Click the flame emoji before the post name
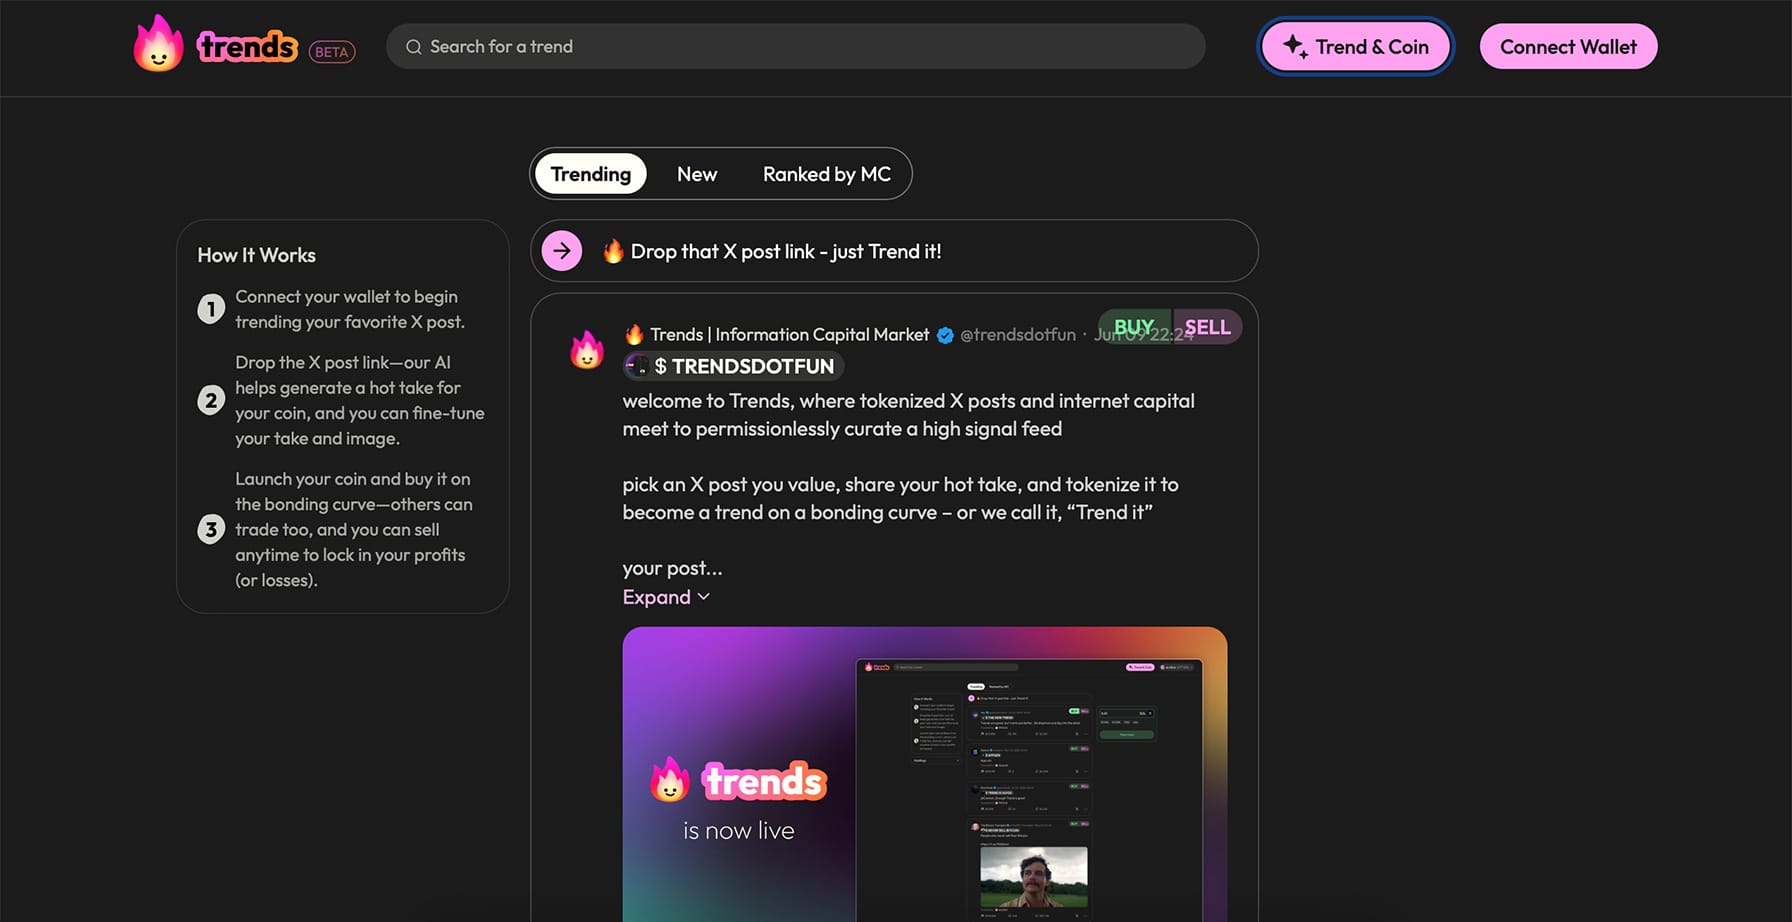The height and width of the screenshot is (922, 1792). point(634,334)
